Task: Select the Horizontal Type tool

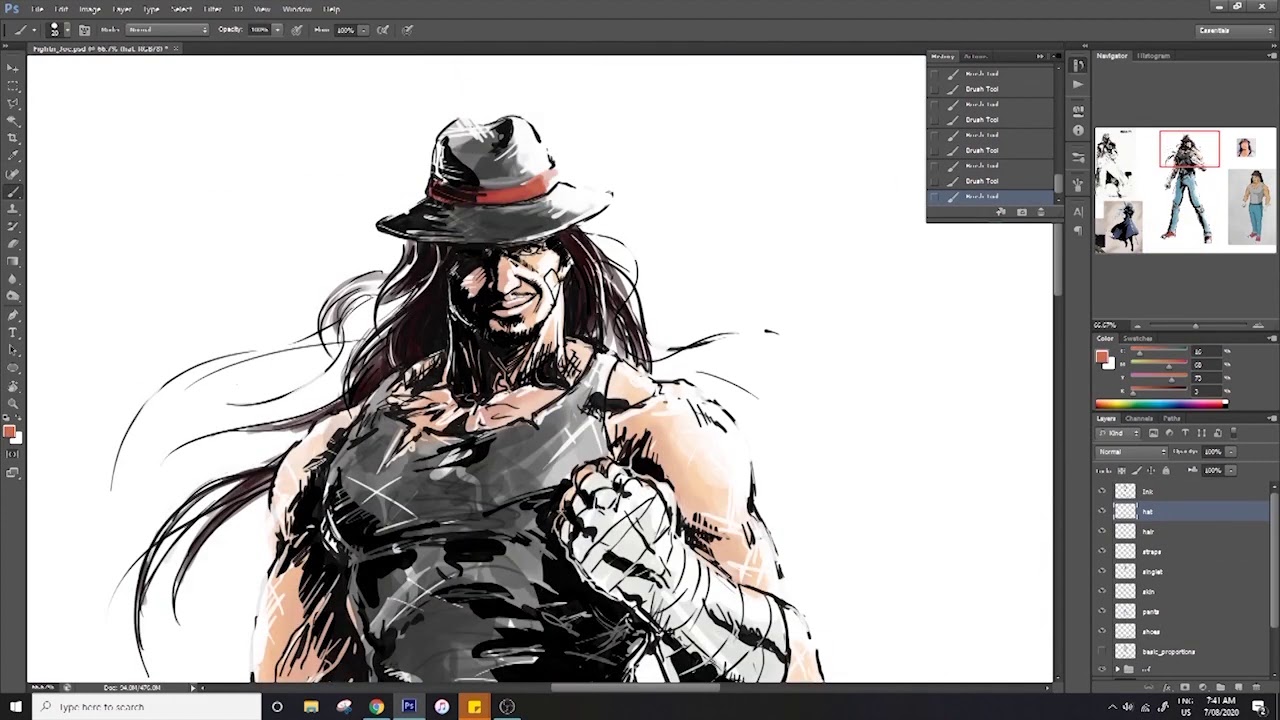Action: click(12, 332)
